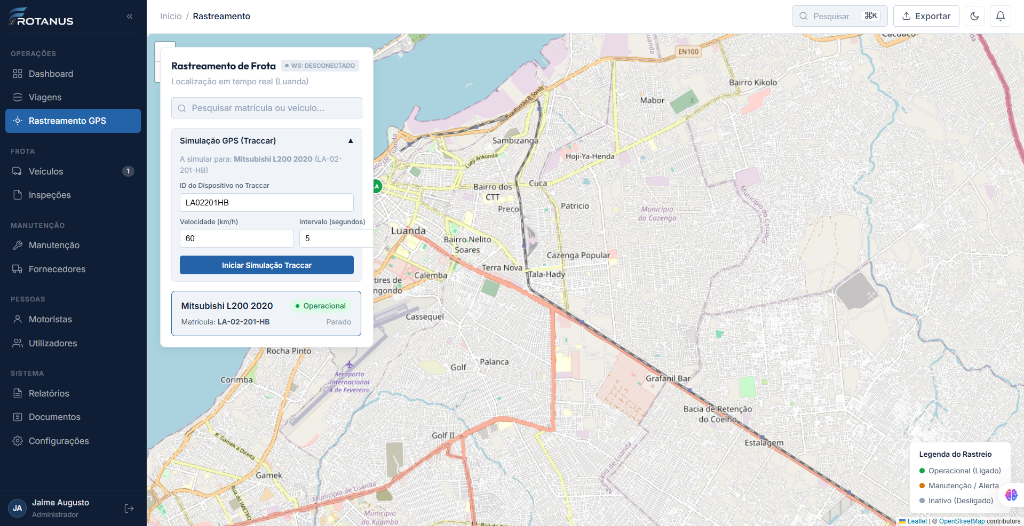Click the Rastreamento breadcrumb
Screen dimensions: 1024x526
coord(221,16)
